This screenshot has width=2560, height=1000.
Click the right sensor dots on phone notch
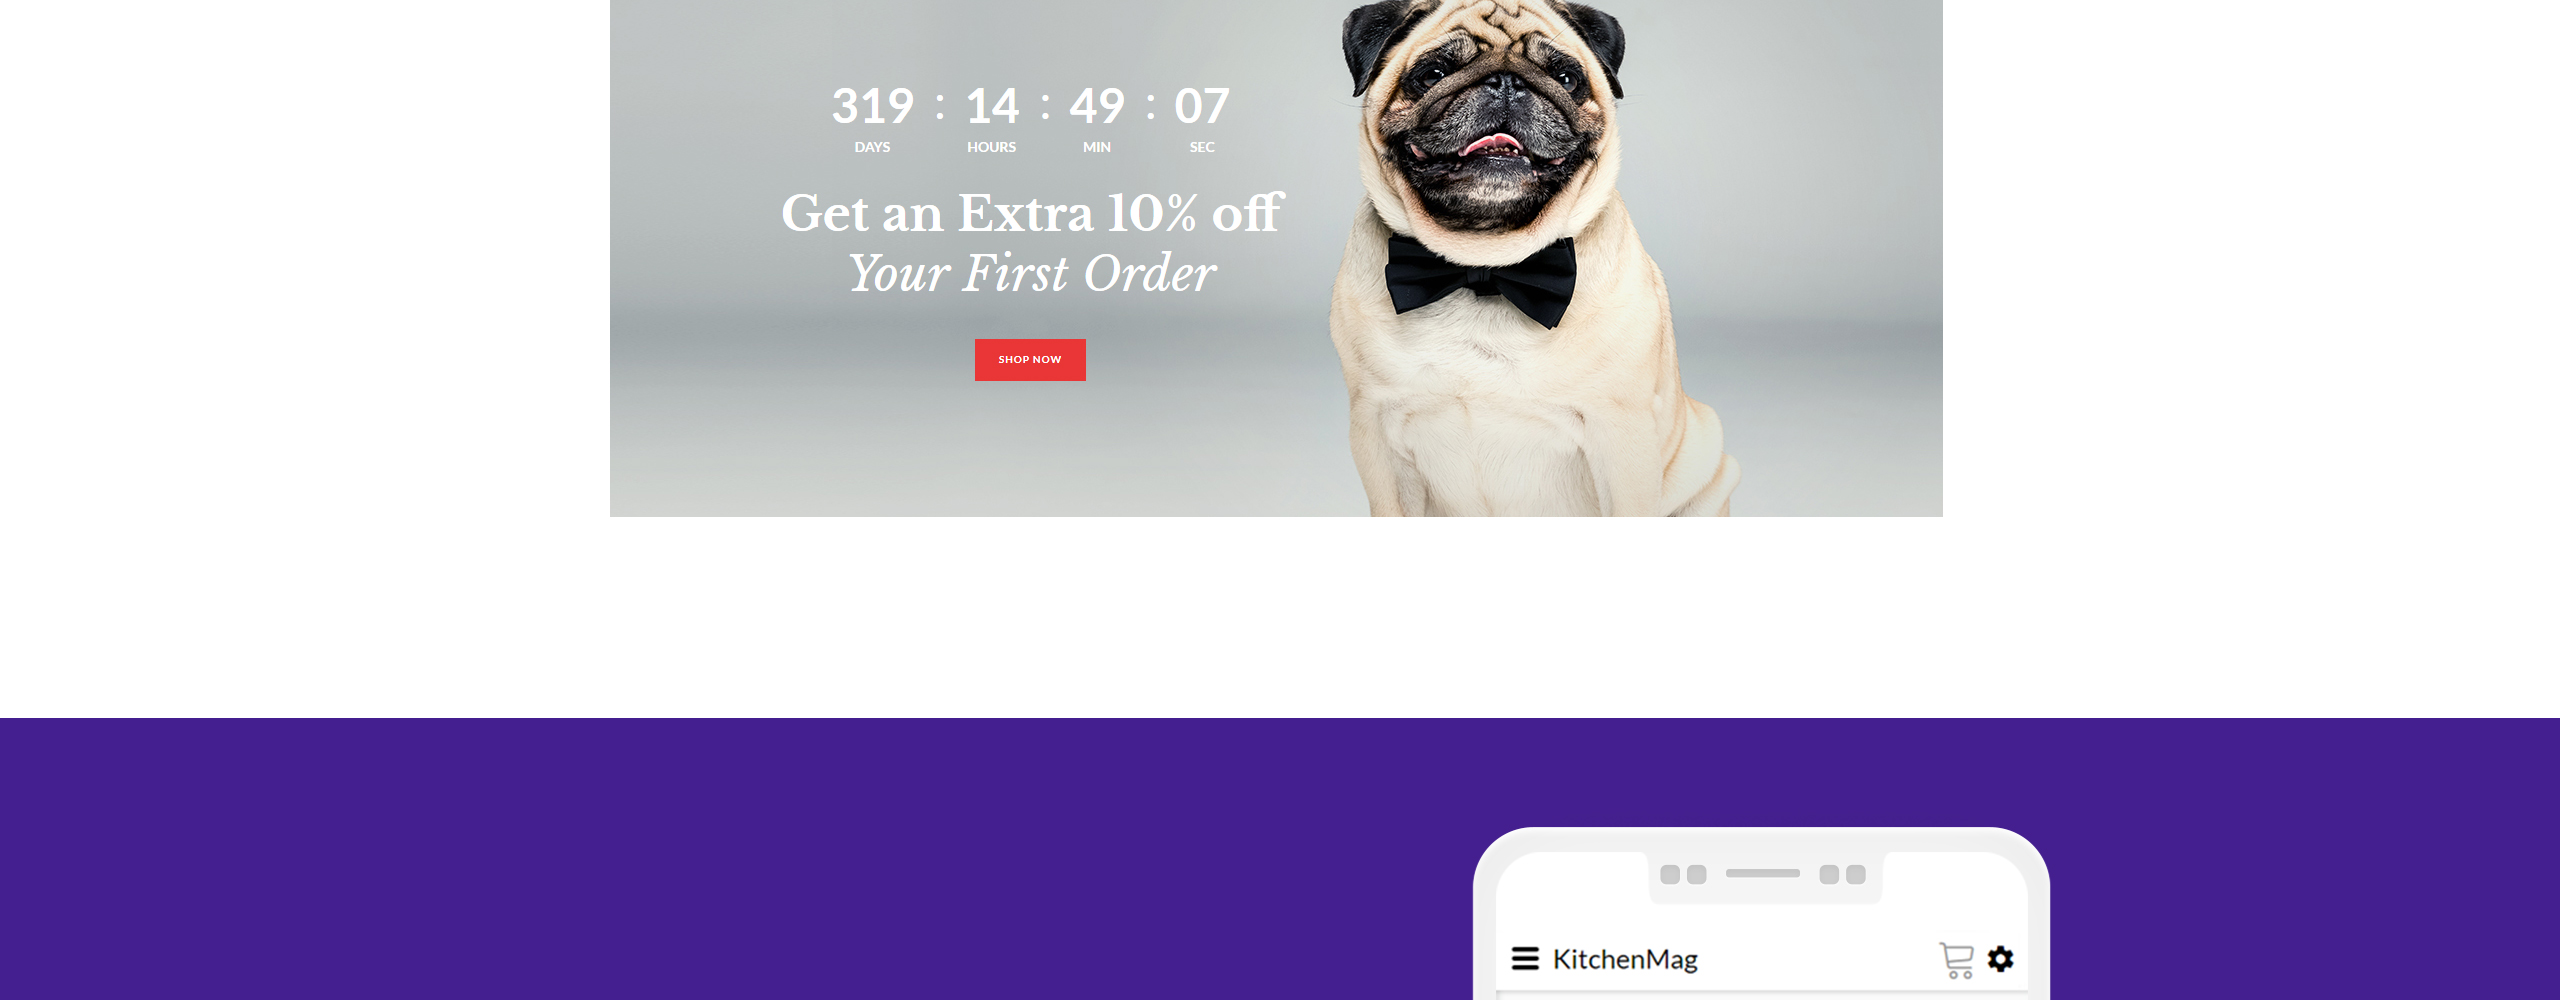(x=1842, y=874)
